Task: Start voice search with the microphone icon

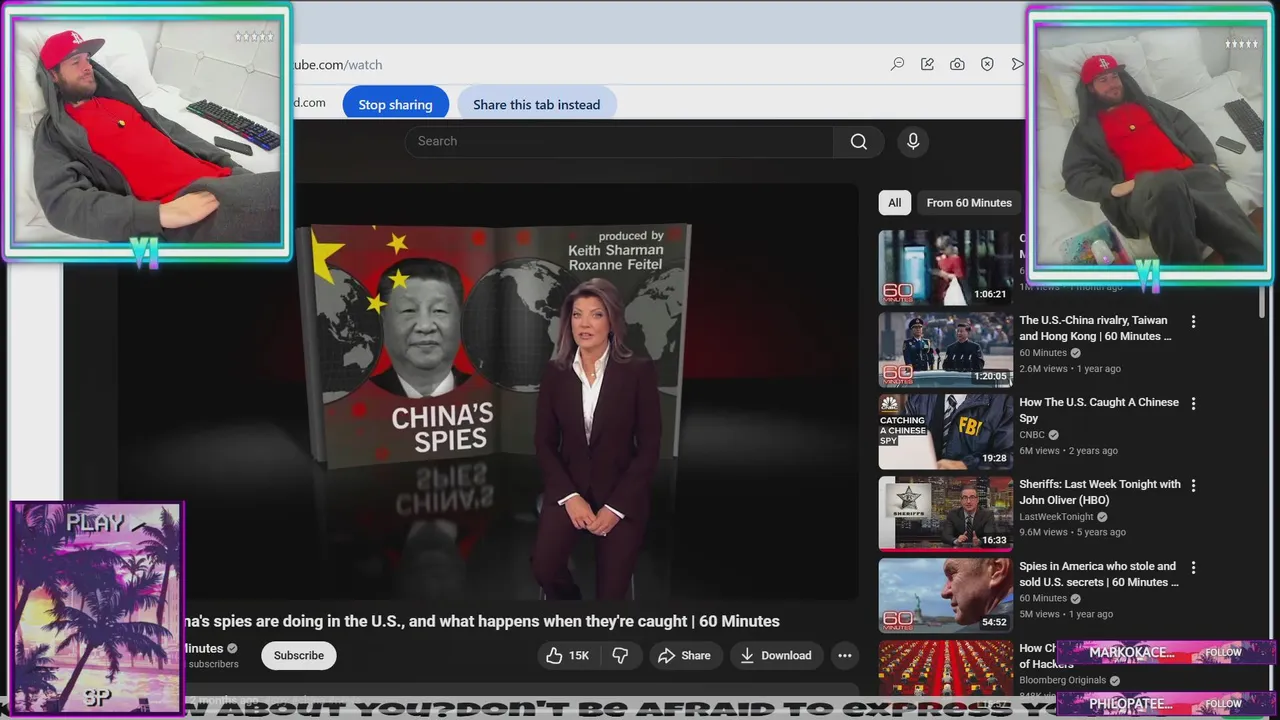Action: [913, 141]
